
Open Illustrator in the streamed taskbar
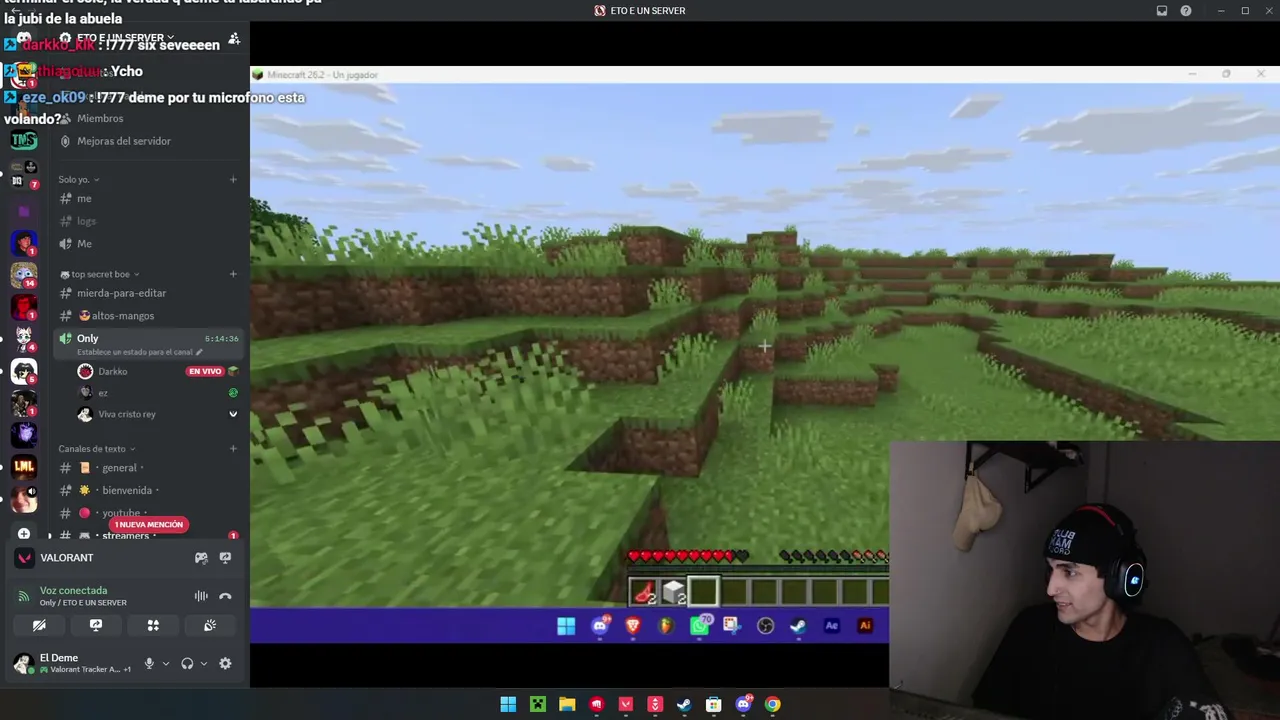[865, 626]
